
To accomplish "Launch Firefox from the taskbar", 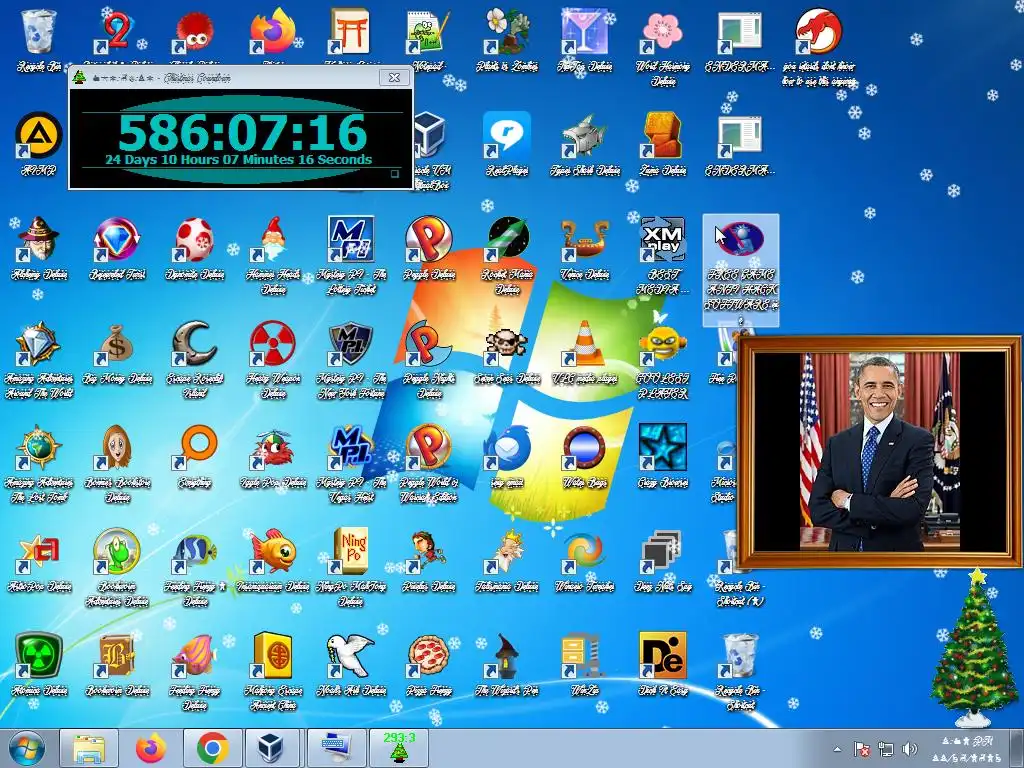I will point(151,749).
